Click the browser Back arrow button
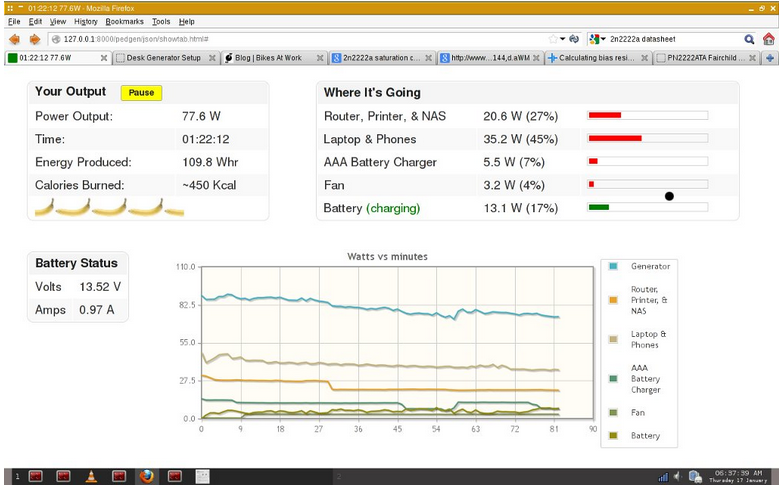 [14, 39]
